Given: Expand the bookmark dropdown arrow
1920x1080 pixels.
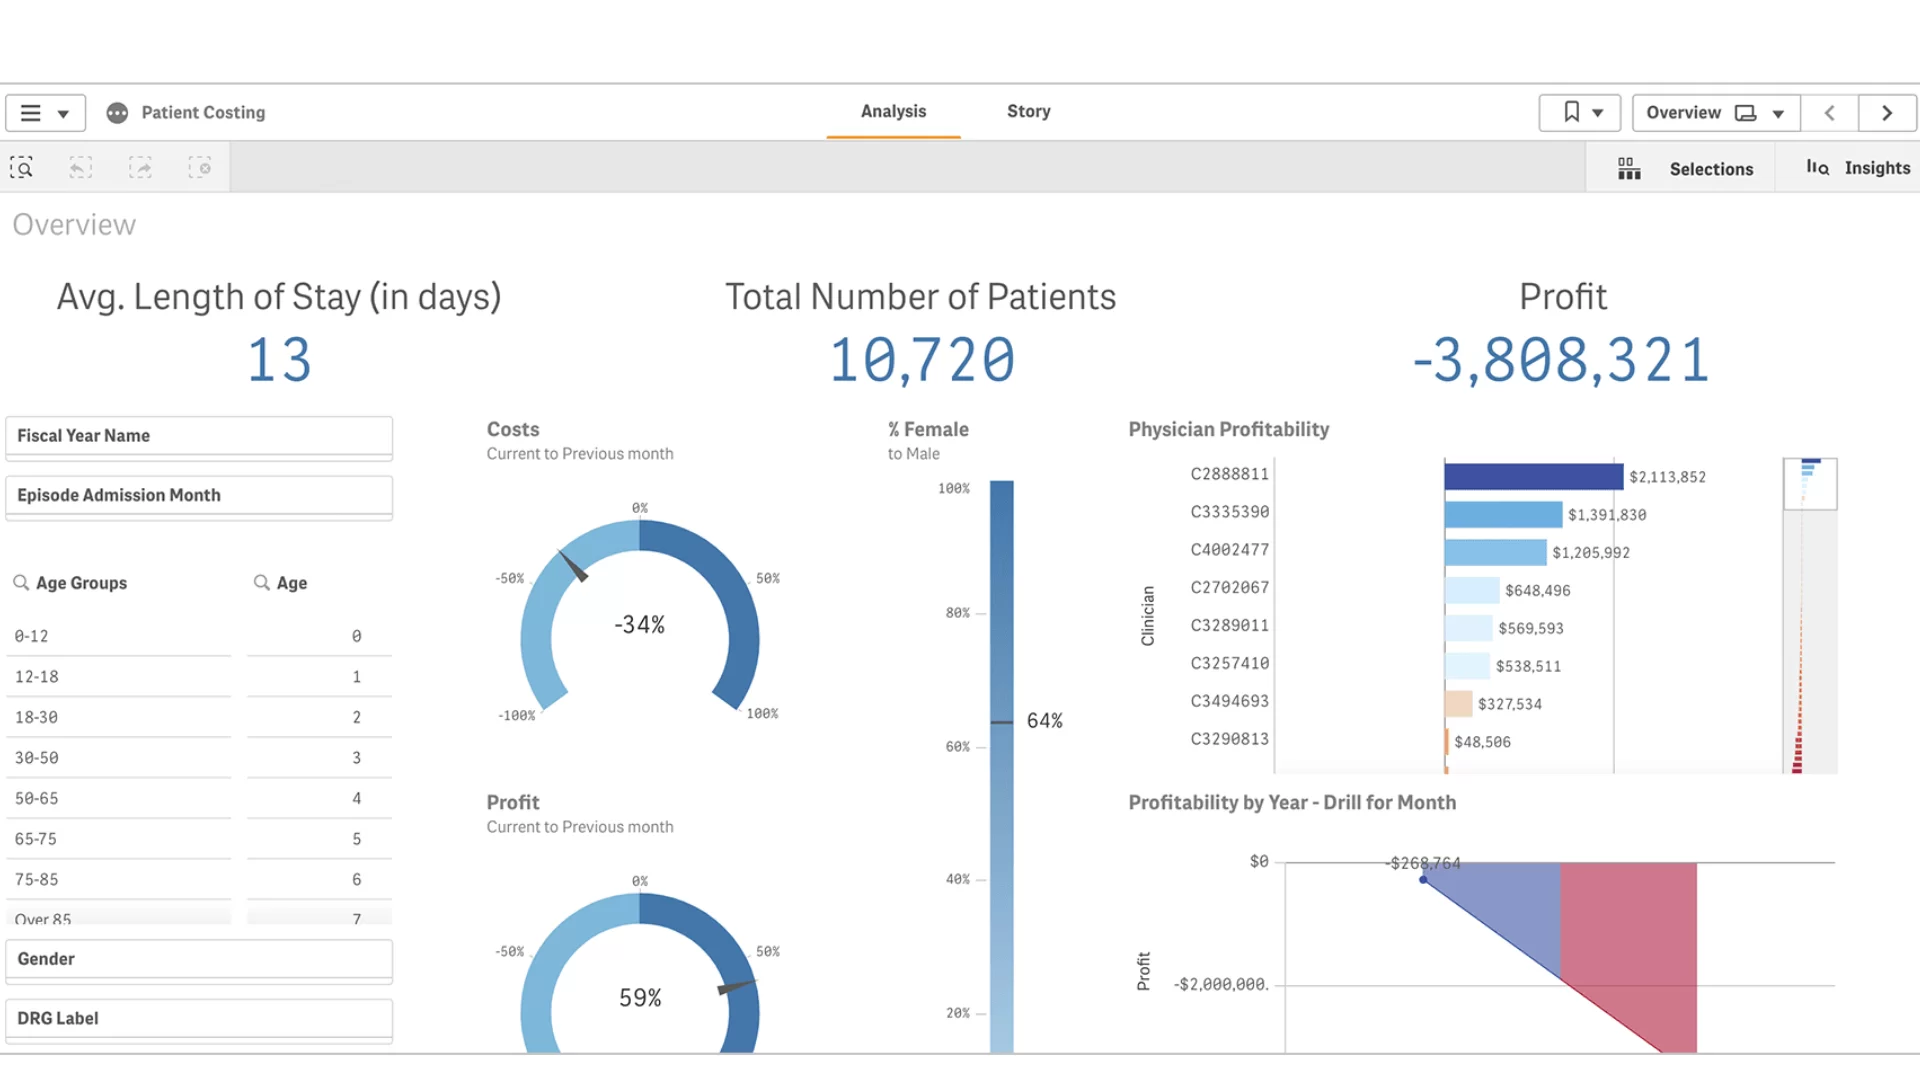Looking at the screenshot, I should pyautogui.click(x=1598, y=112).
